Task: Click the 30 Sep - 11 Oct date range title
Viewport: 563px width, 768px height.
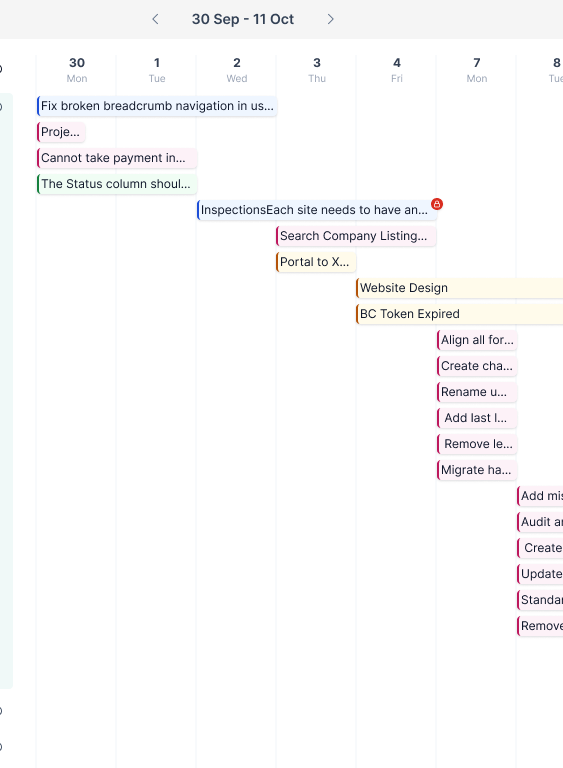Action: click(243, 19)
